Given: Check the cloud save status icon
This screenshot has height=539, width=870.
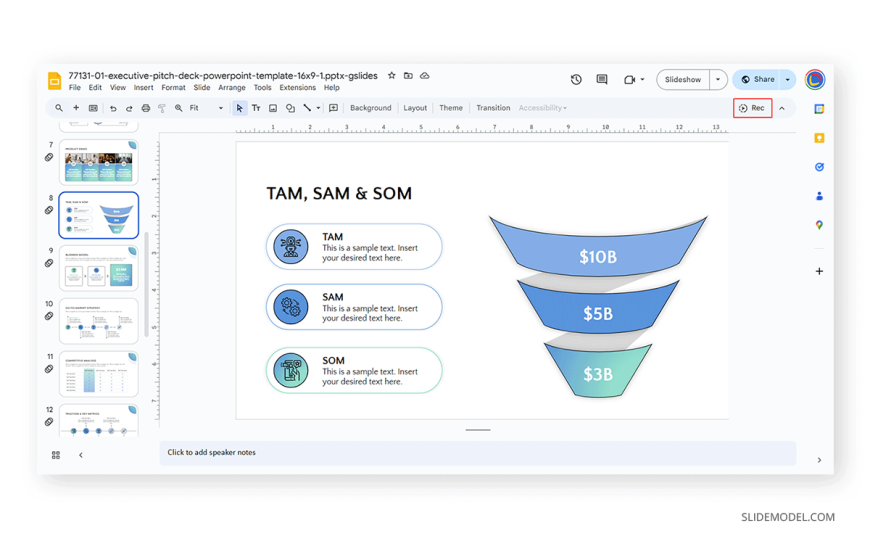Looking at the screenshot, I should 424,75.
